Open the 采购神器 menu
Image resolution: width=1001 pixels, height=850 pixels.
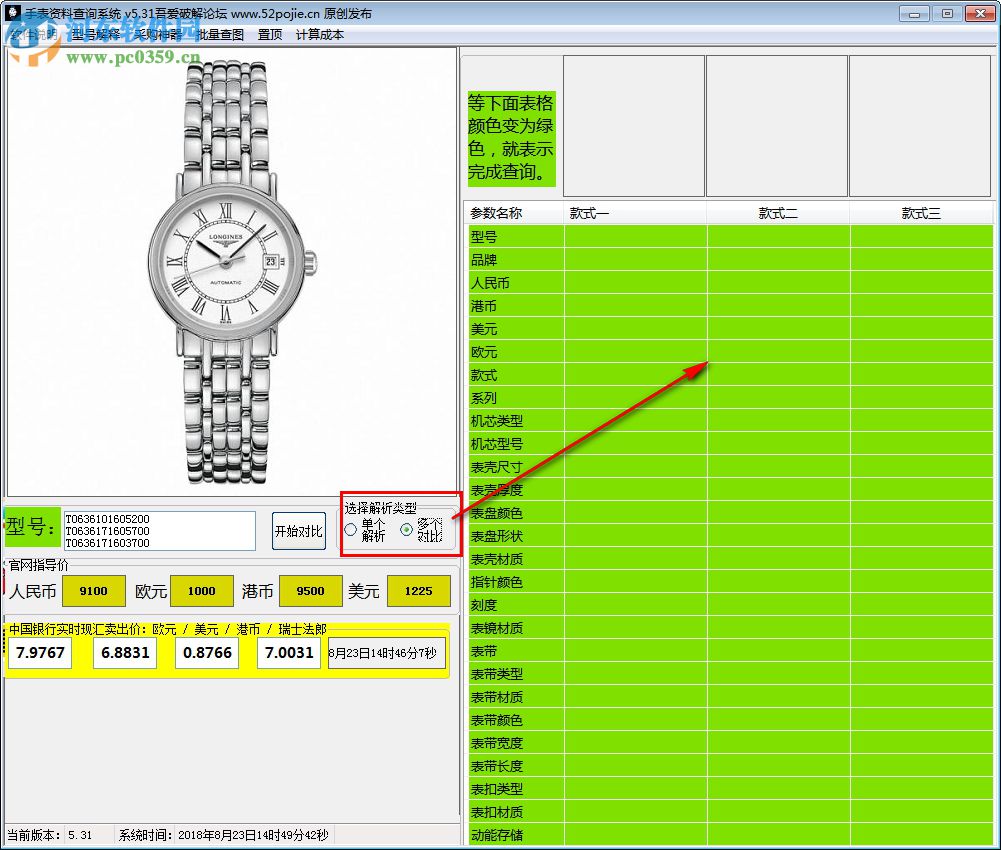[158, 34]
